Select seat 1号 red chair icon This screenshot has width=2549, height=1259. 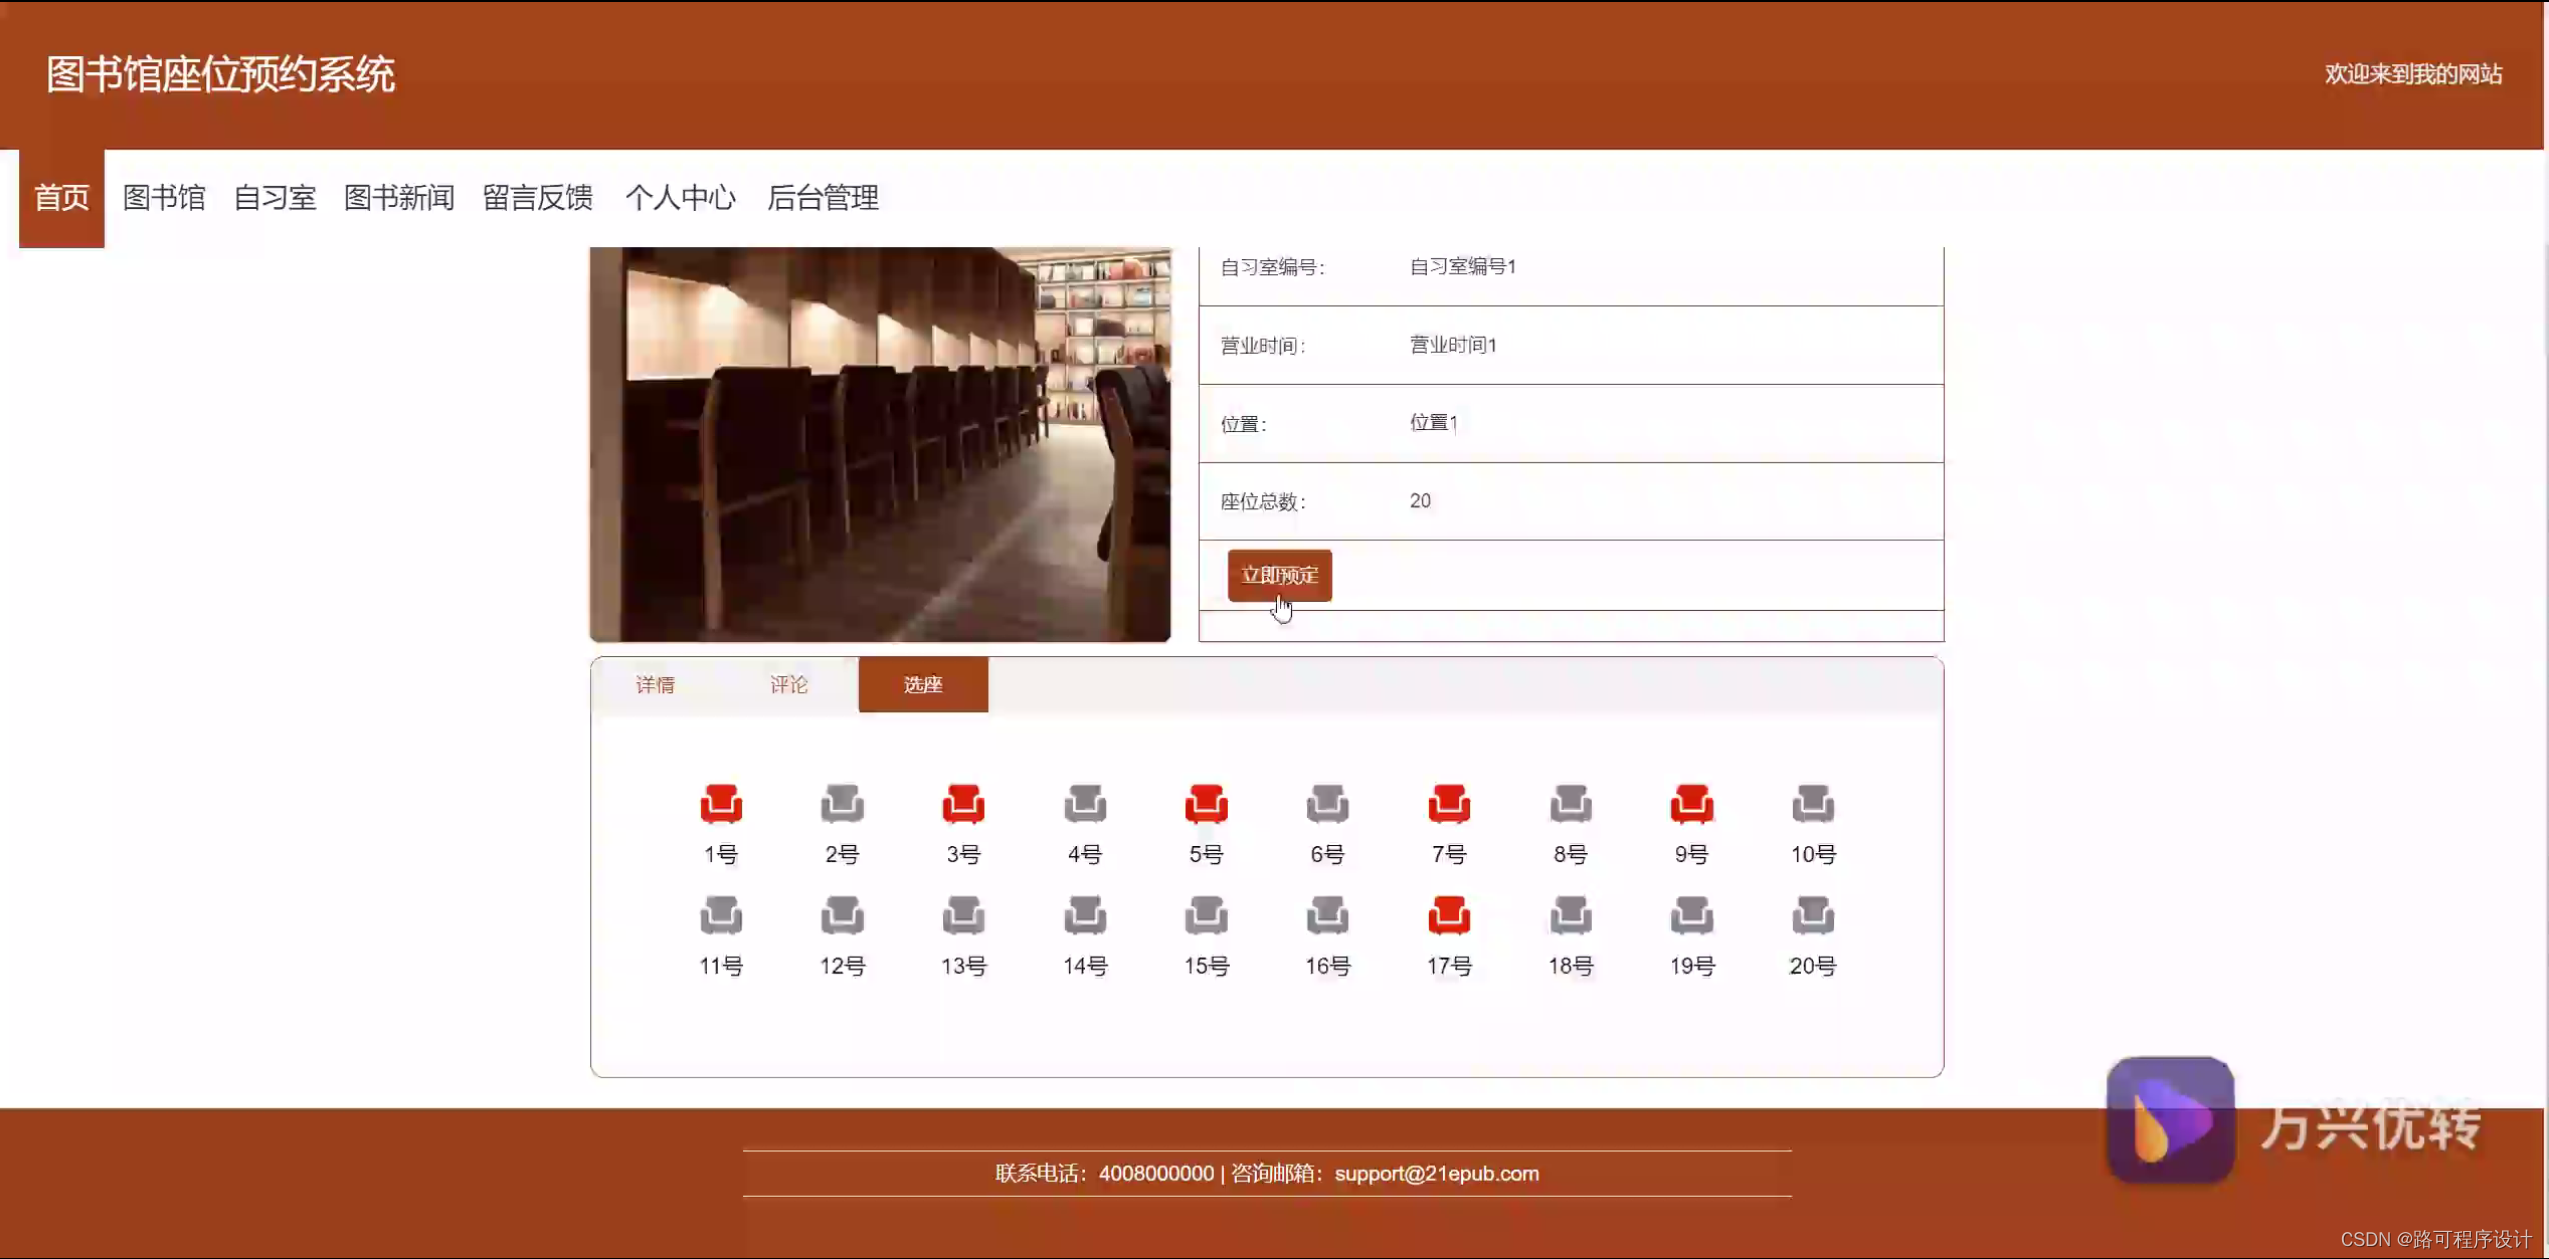coord(721,803)
